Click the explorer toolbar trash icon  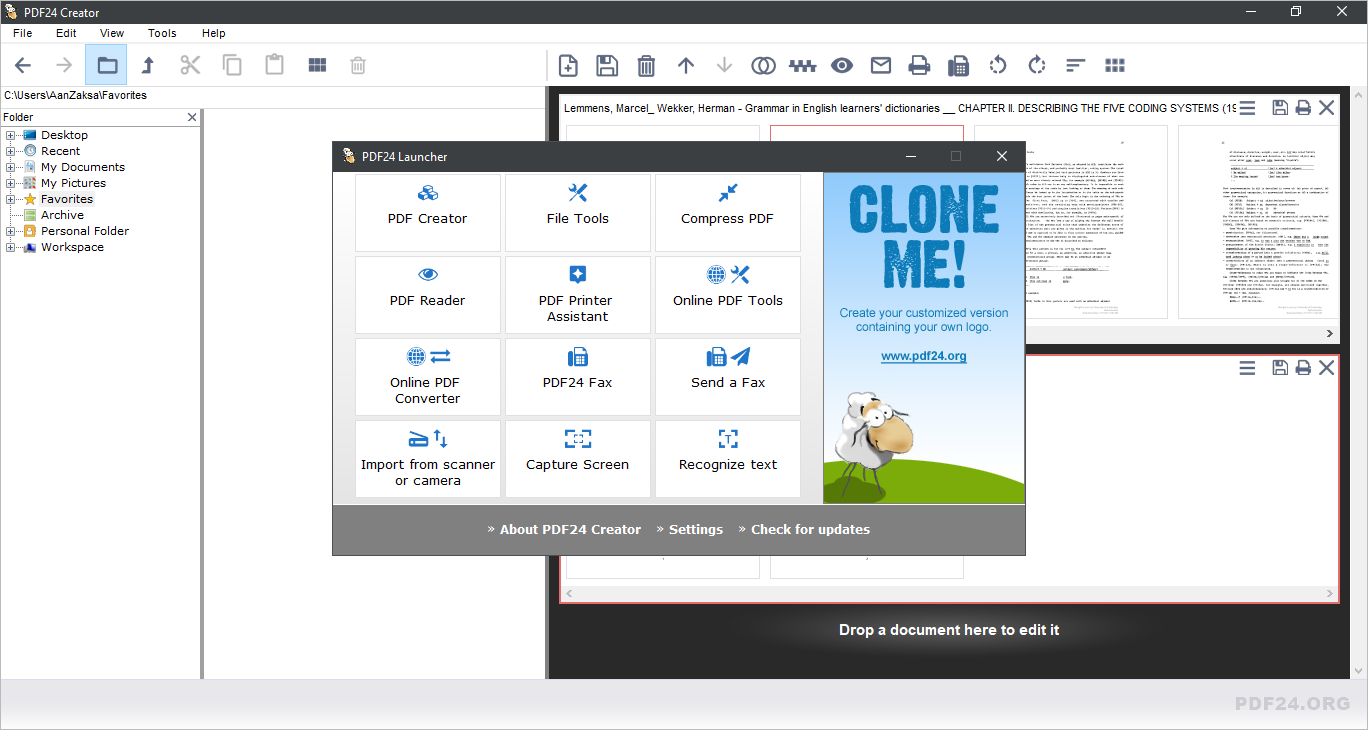tap(358, 66)
